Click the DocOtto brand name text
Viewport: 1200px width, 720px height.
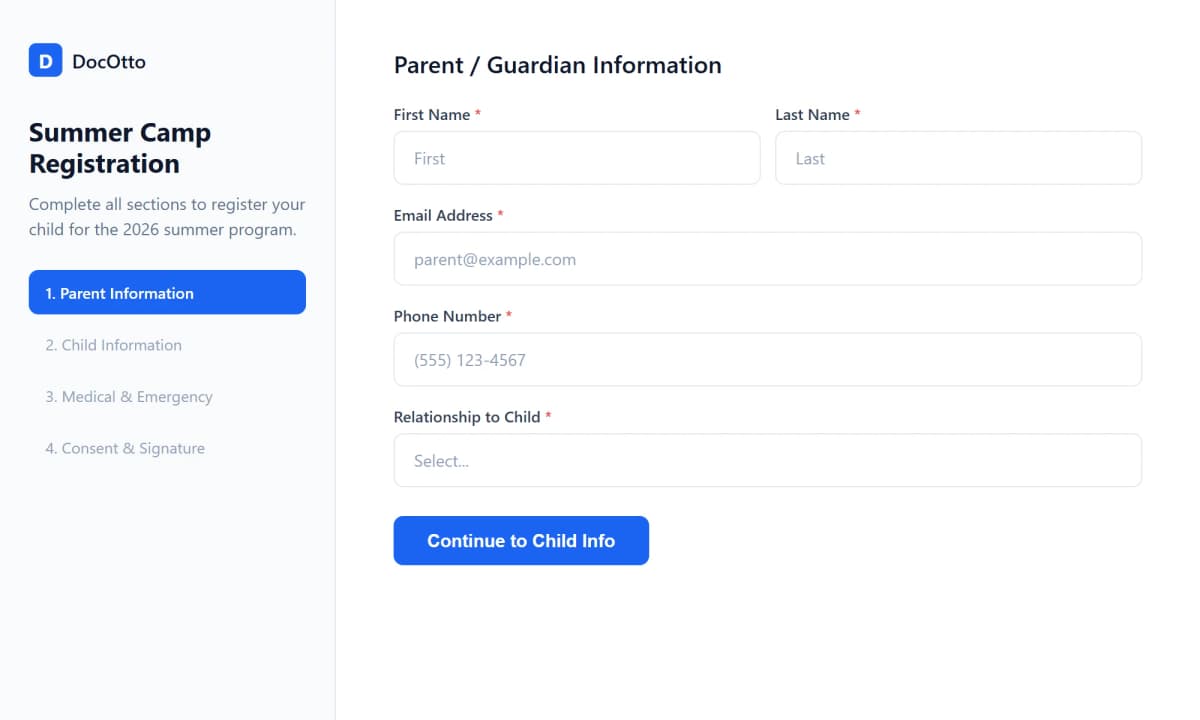(x=109, y=62)
